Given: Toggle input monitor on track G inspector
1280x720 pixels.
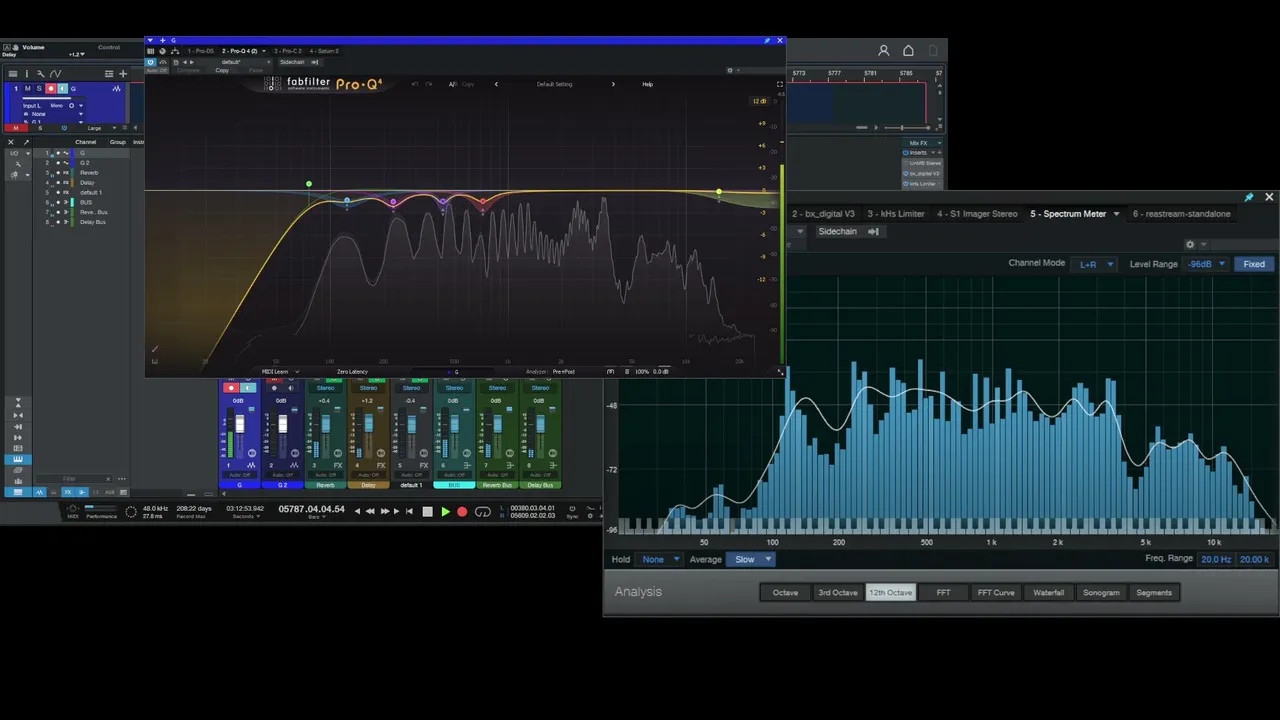Looking at the screenshot, I should click(x=62, y=89).
